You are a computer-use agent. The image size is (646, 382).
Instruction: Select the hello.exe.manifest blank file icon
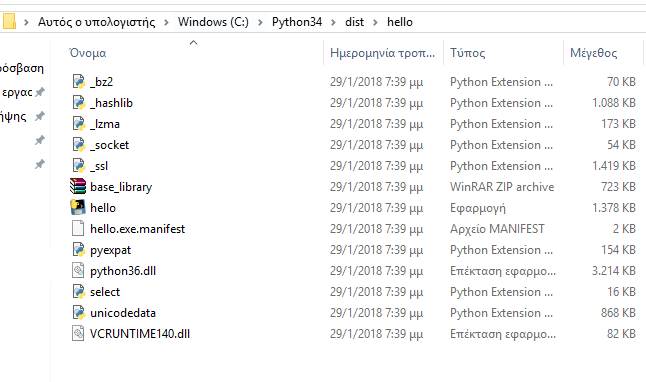click(x=78, y=228)
